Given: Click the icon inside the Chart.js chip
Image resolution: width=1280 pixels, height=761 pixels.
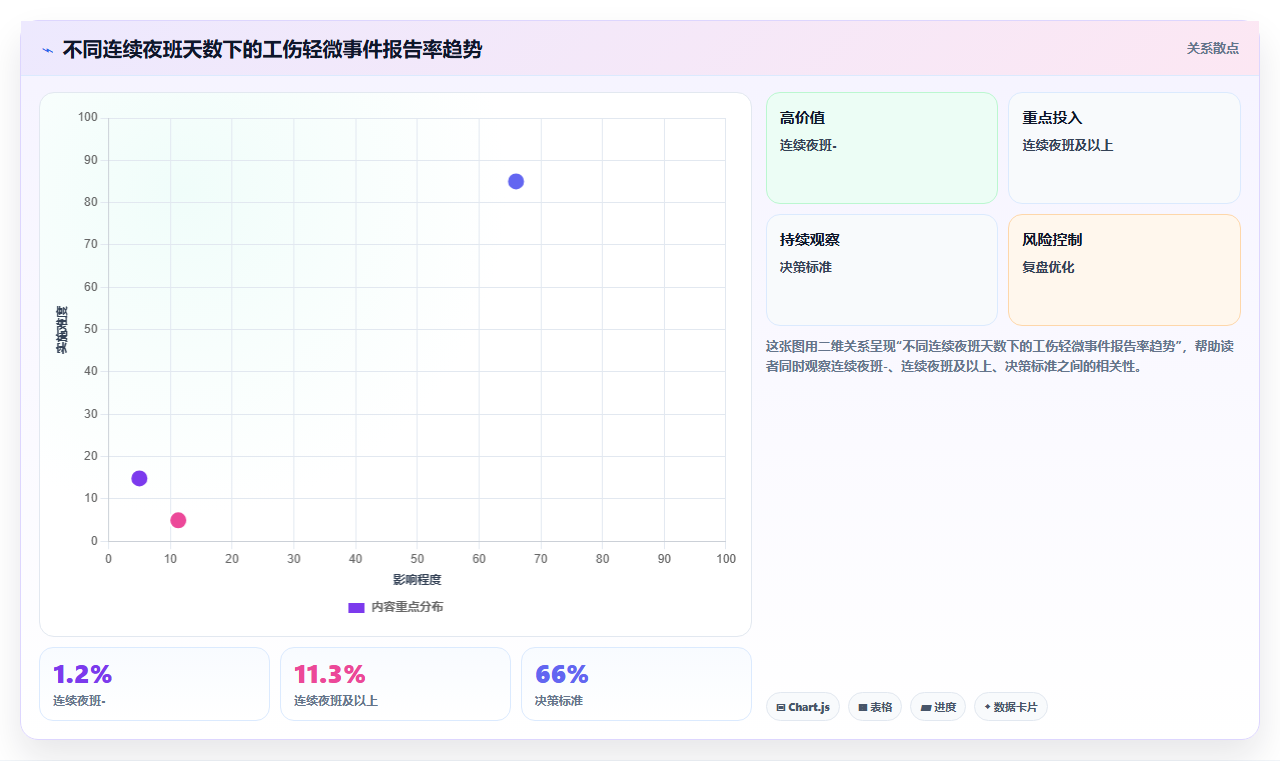Looking at the screenshot, I should pos(781,708).
